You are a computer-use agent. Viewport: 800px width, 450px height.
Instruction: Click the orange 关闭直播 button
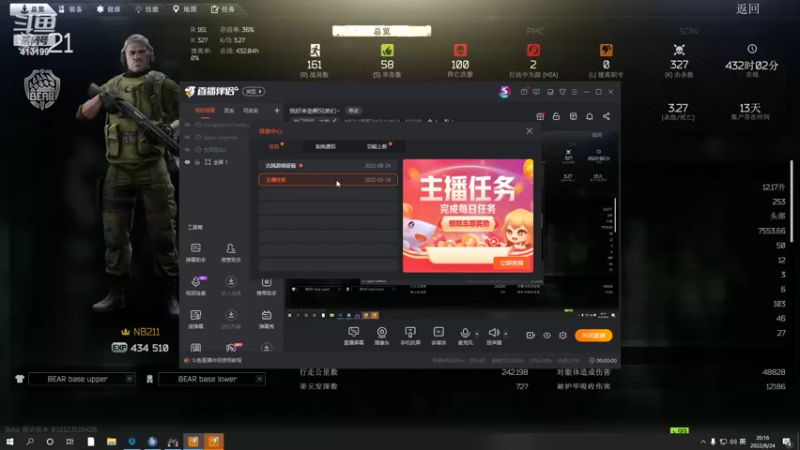click(593, 335)
